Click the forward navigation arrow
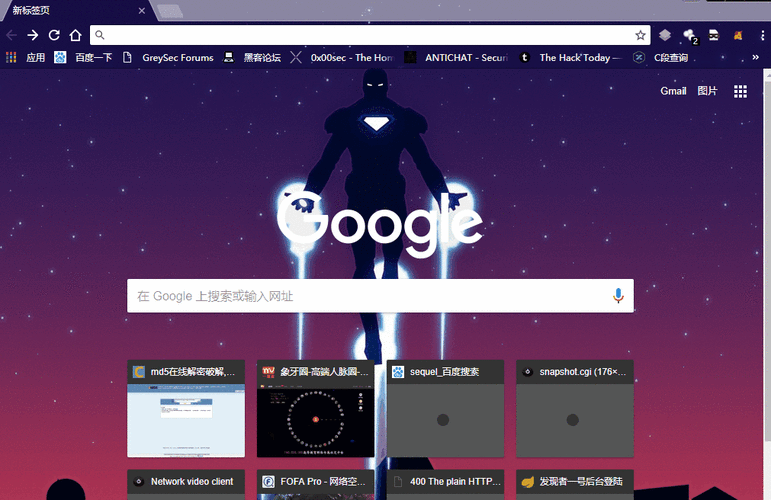Viewport: 771px width, 500px height. 32,35
